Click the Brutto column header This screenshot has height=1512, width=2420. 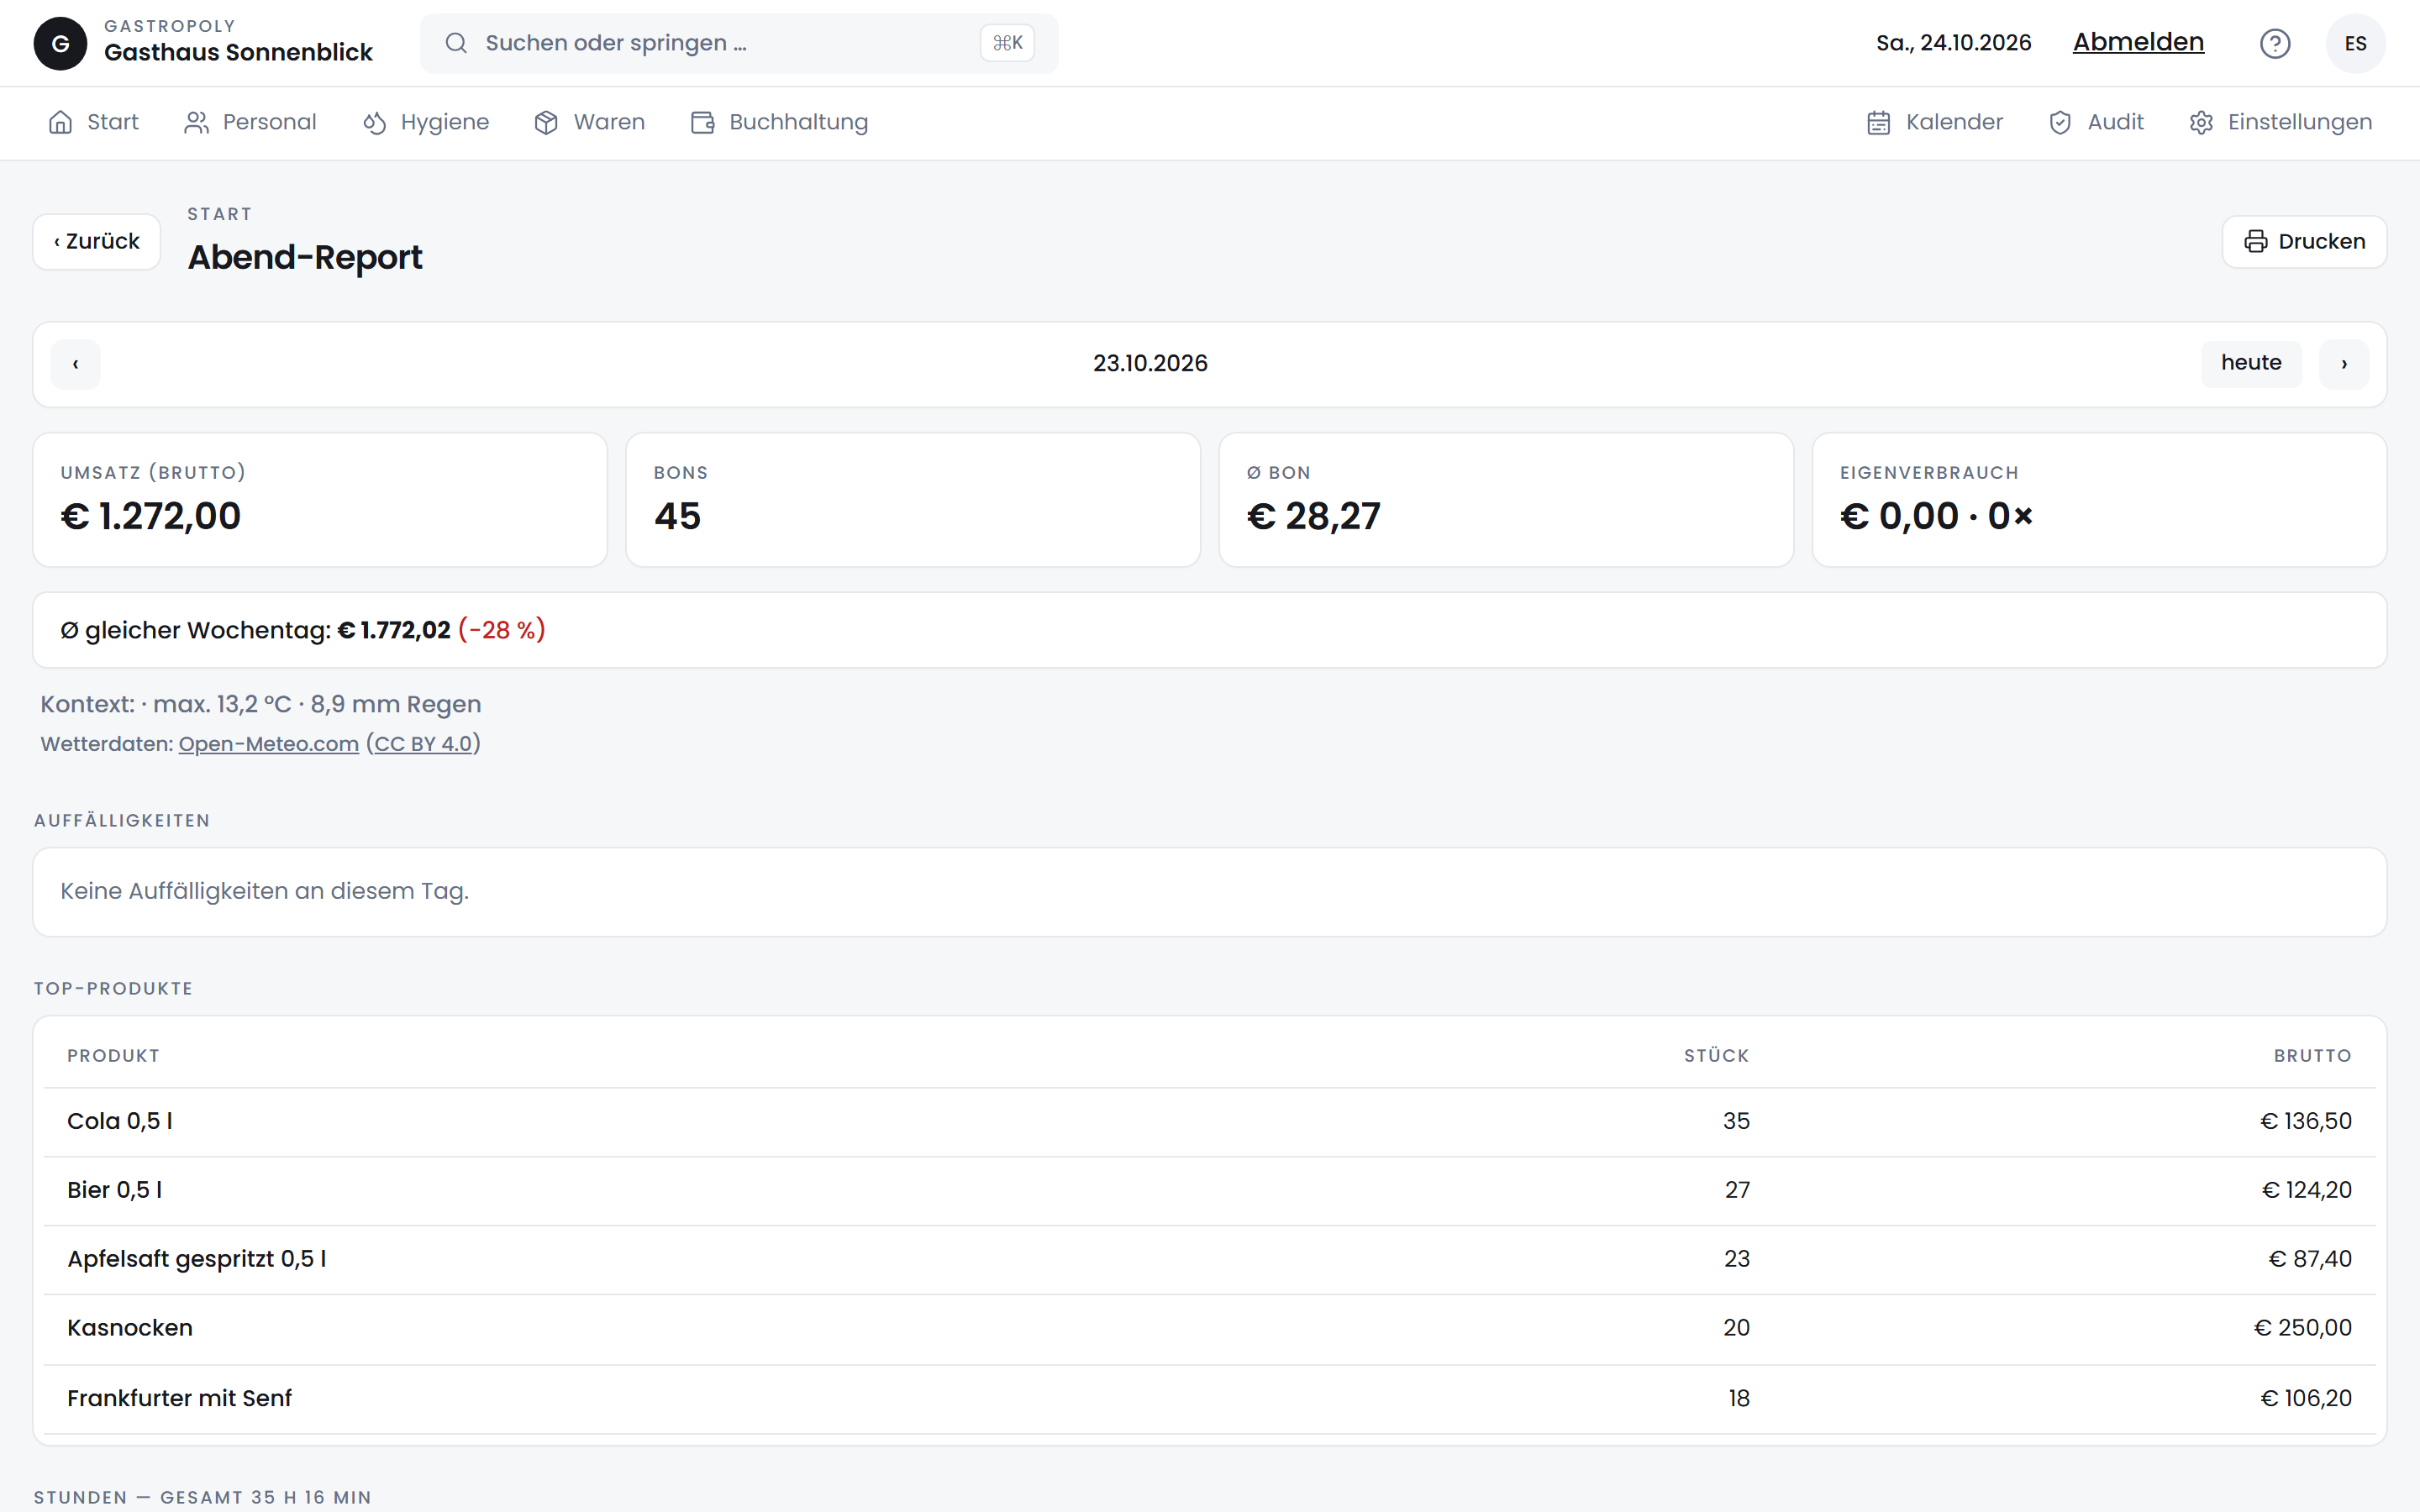pyautogui.click(x=2312, y=1056)
